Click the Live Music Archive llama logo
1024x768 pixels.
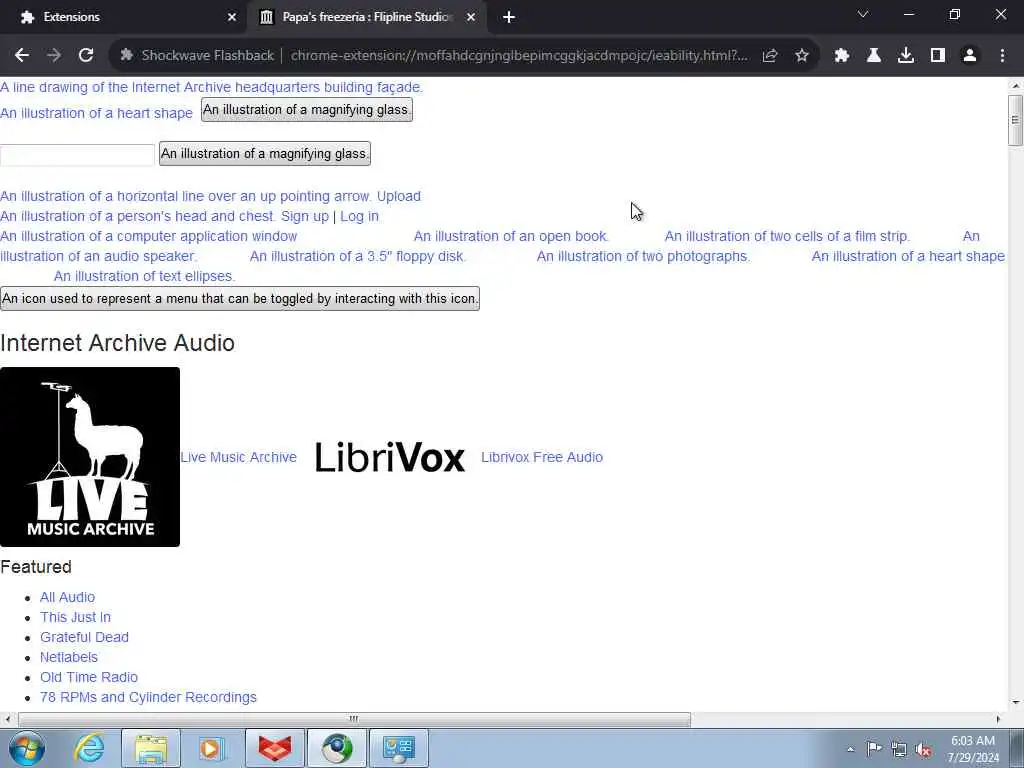pyautogui.click(x=90, y=457)
